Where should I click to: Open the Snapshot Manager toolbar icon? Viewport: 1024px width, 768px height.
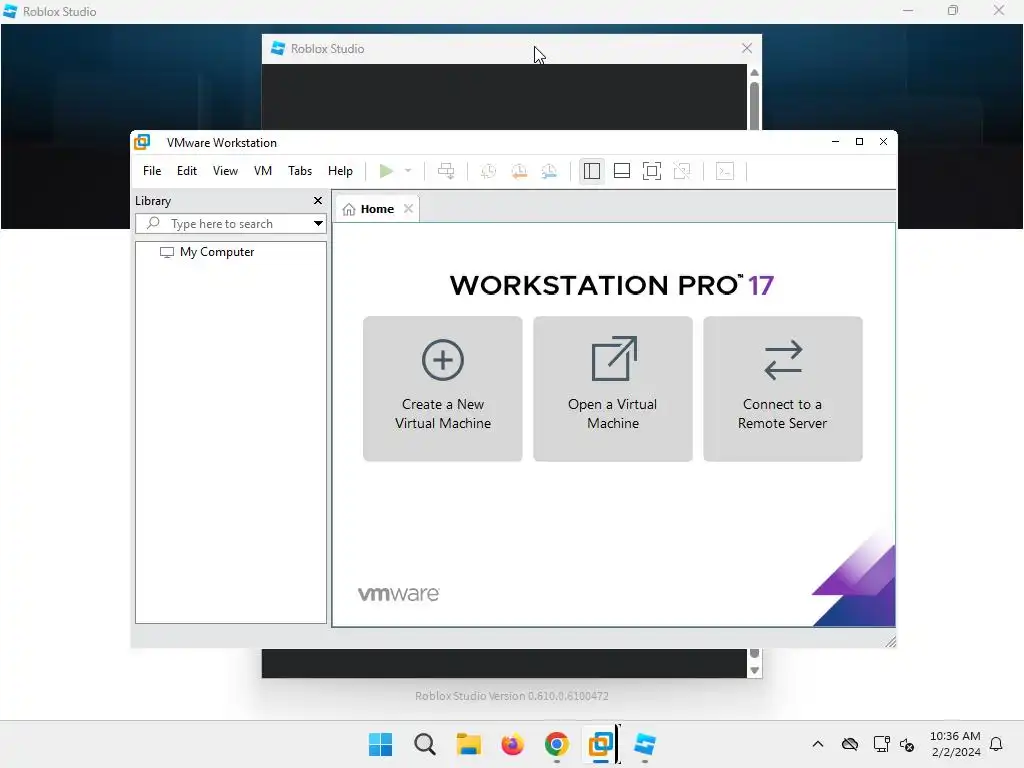549,171
